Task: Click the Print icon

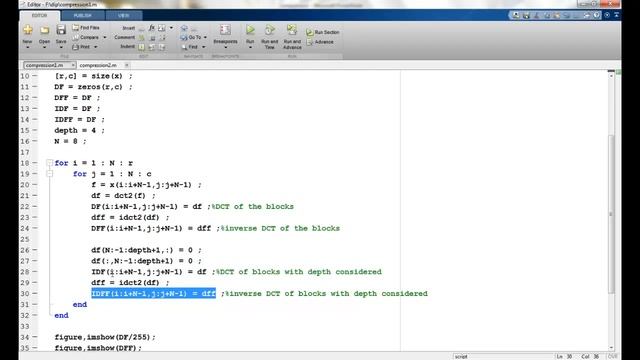Action: pyautogui.click(x=76, y=47)
